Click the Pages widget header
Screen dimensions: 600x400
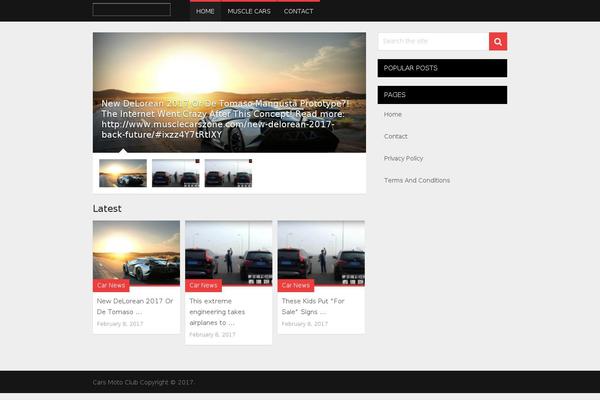tap(442, 95)
